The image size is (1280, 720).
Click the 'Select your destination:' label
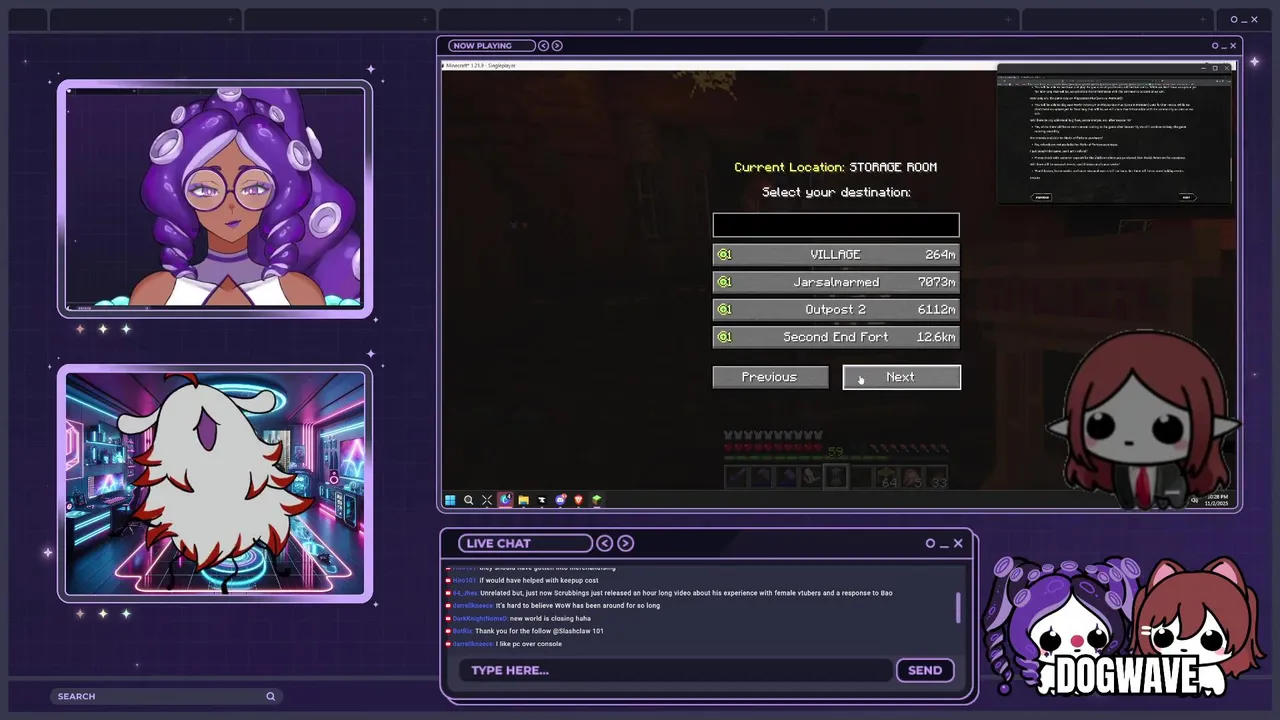point(836,192)
